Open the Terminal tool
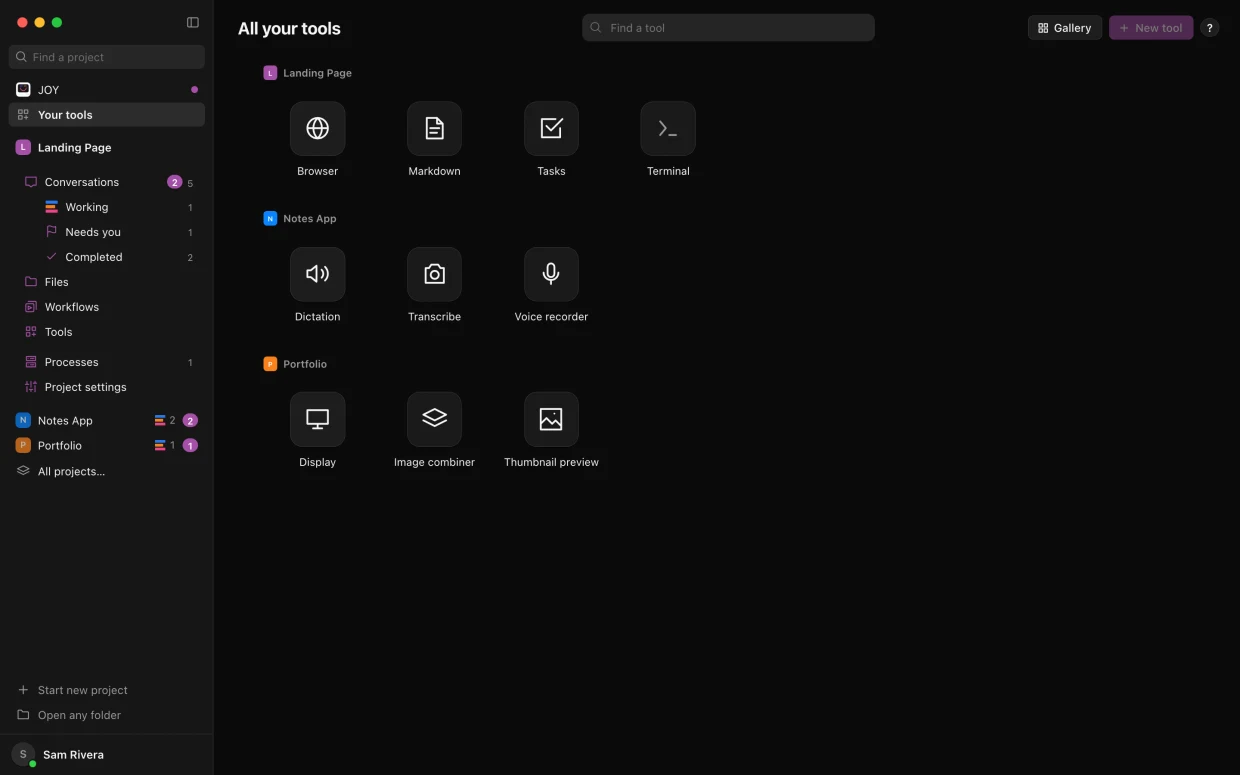 pos(668,129)
